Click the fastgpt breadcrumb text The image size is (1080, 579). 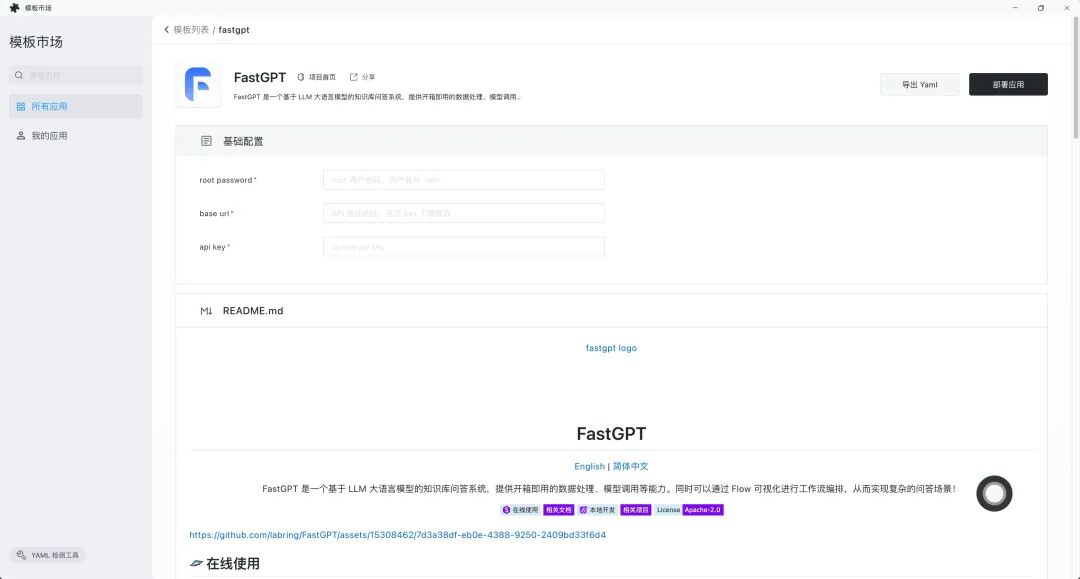coord(234,30)
